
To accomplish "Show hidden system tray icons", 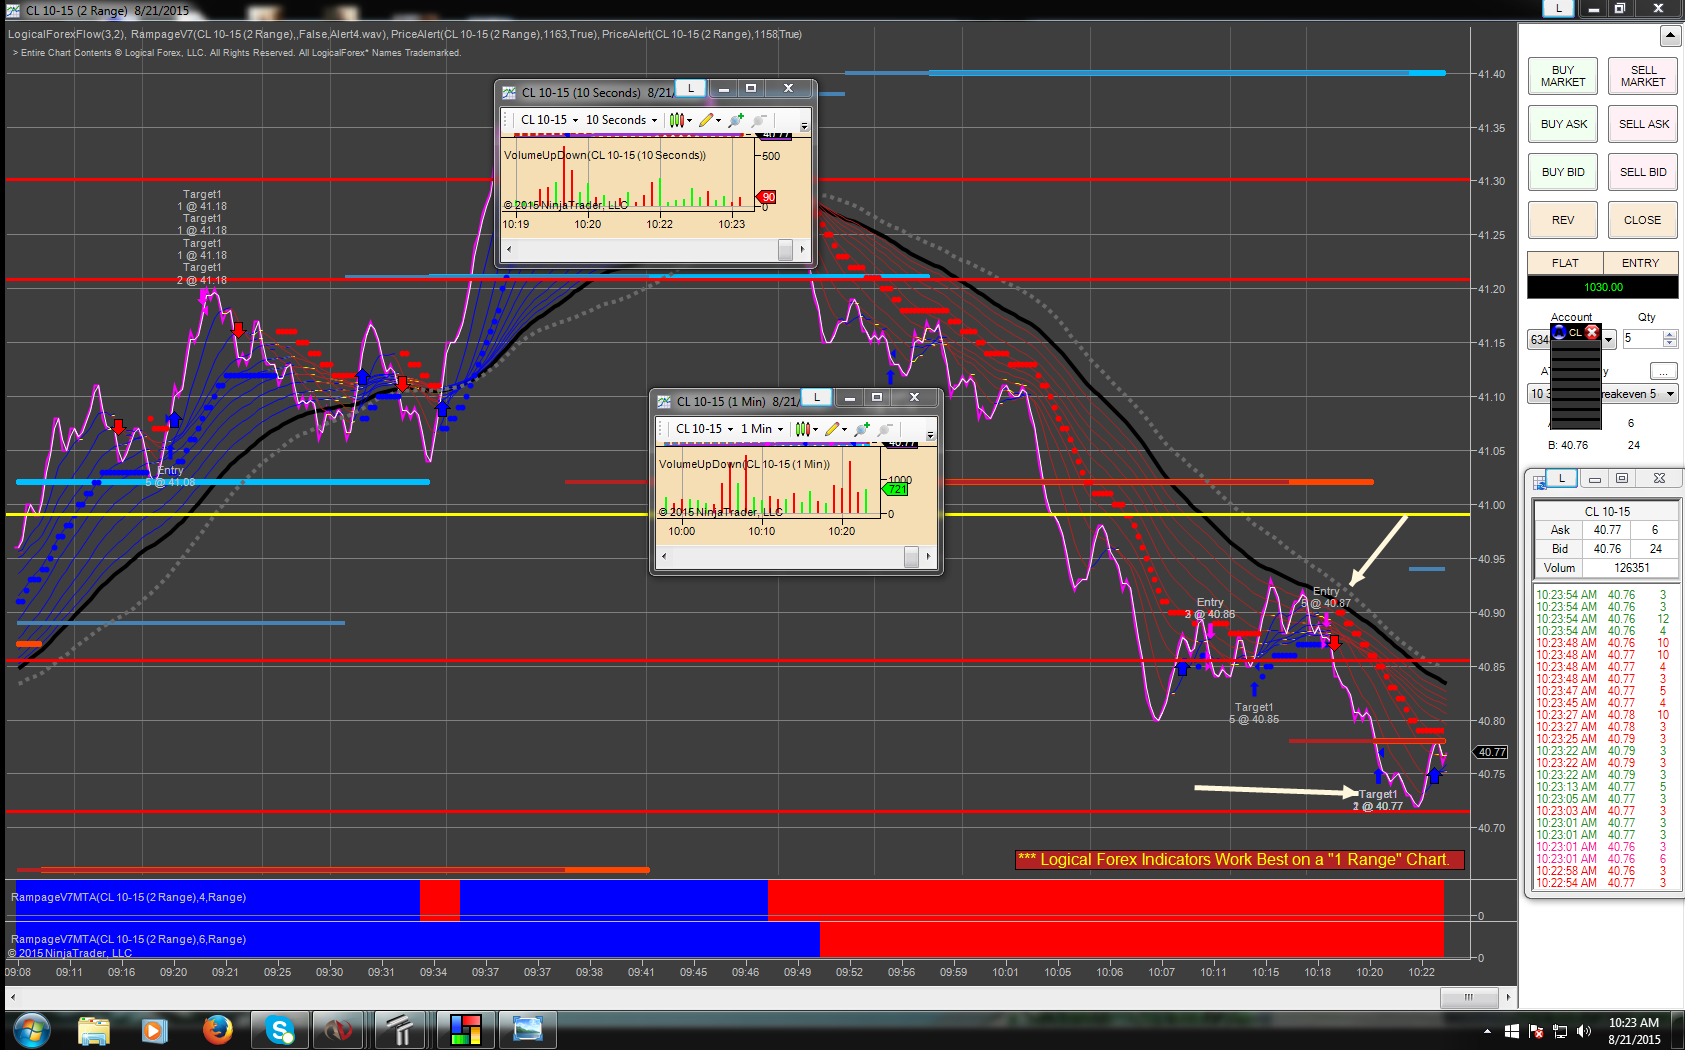I will pos(1487,1031).
